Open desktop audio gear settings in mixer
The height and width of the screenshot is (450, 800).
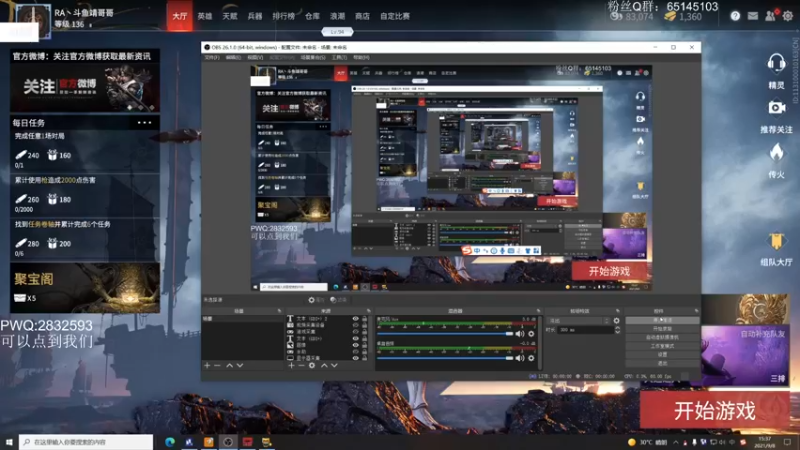[531, 358]
